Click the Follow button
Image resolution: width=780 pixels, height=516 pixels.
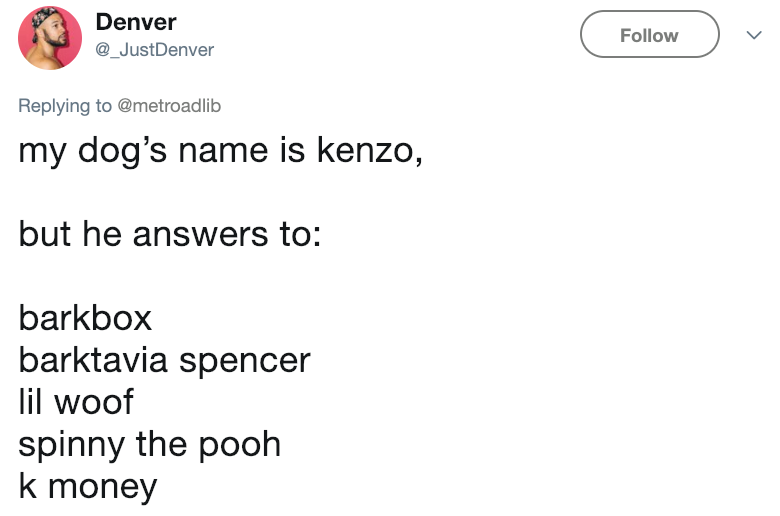click(x=649, y=34)
